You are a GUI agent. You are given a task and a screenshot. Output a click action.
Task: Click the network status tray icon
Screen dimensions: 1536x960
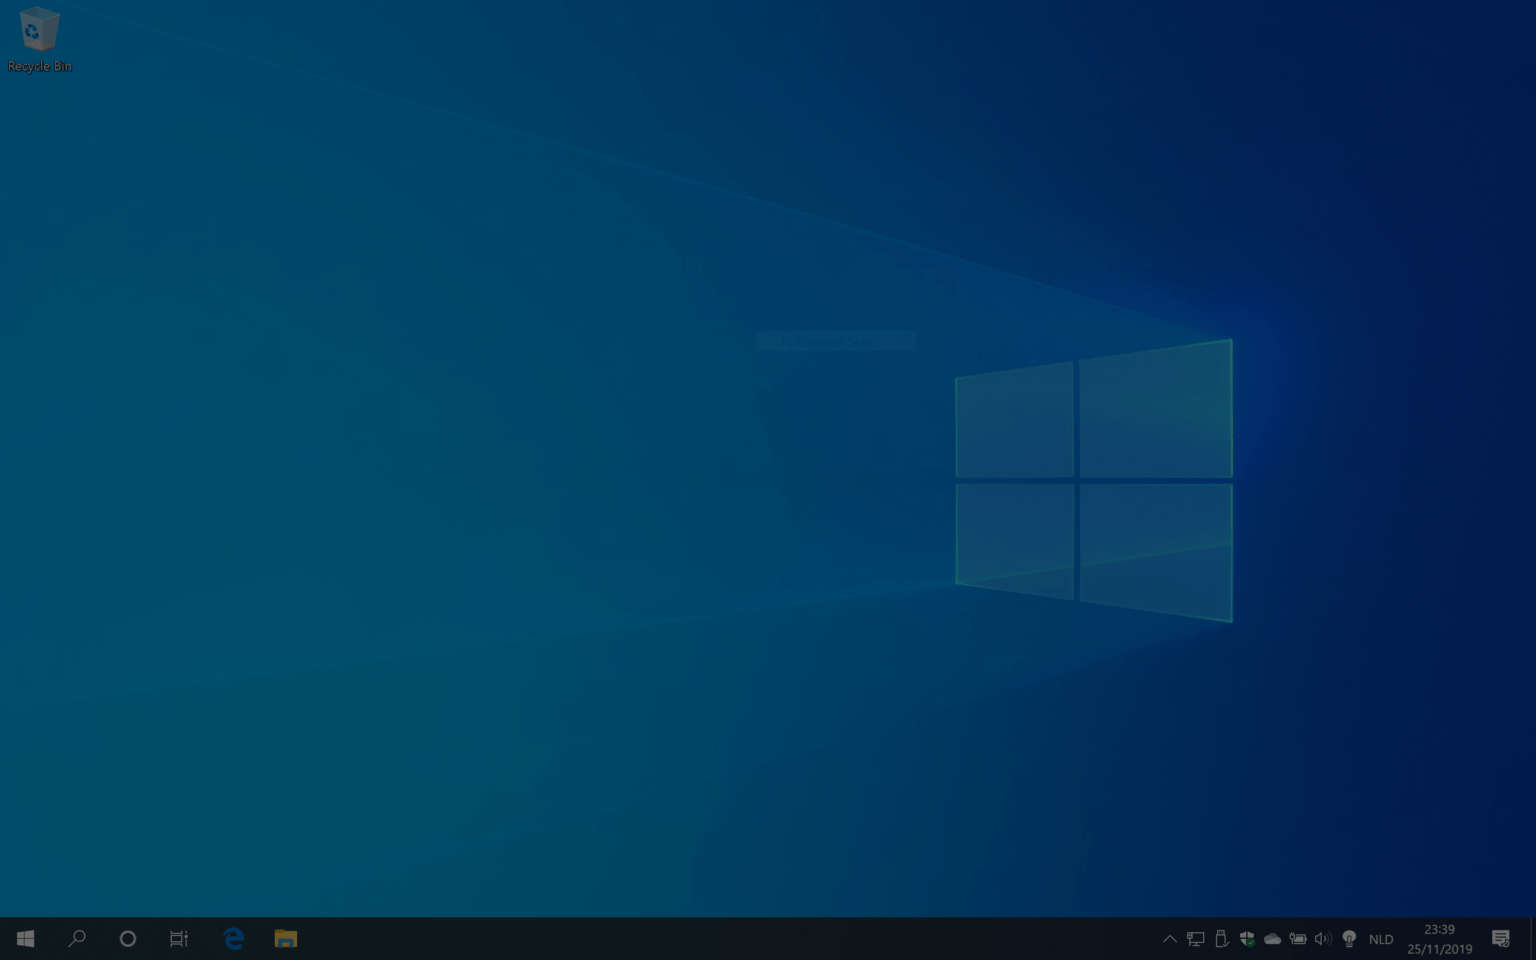[1196, 939]
